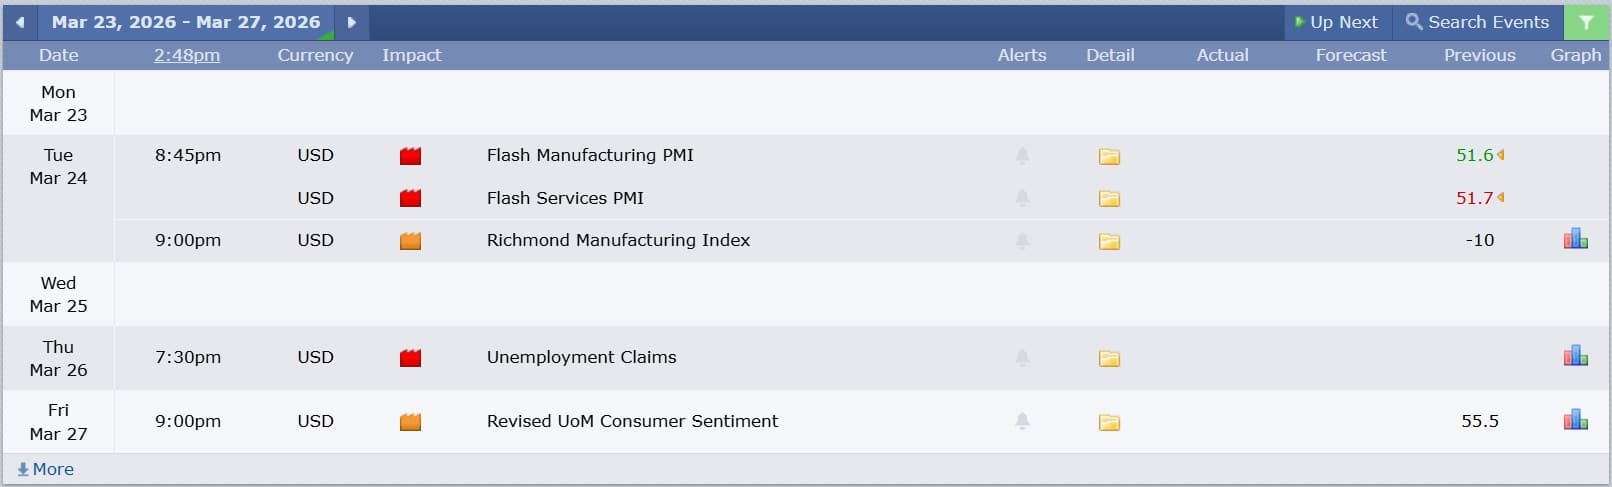Image resolution: width=1612 pixels, height=487 pixels.
Task: Go to previous week arrow
Action: click(x=20, y=22)
